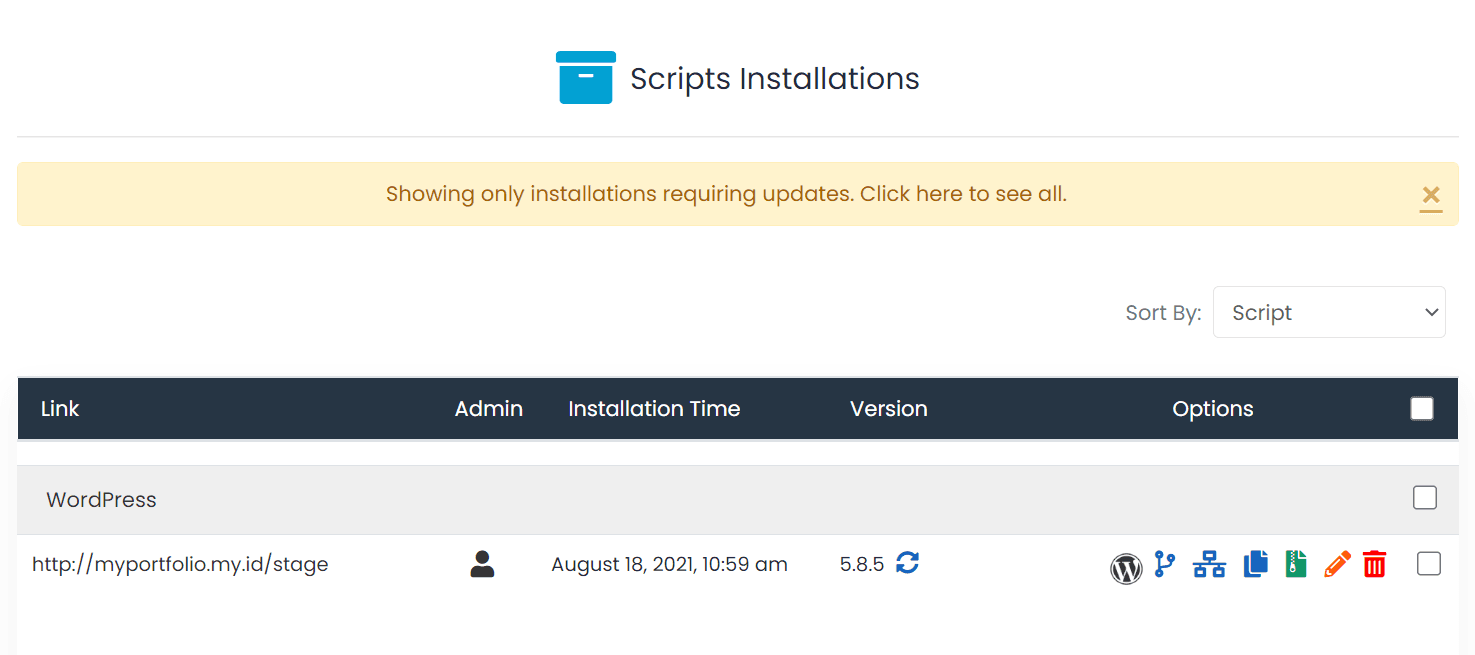Check the WordPress group row checkbox

tap(1424, 498)
